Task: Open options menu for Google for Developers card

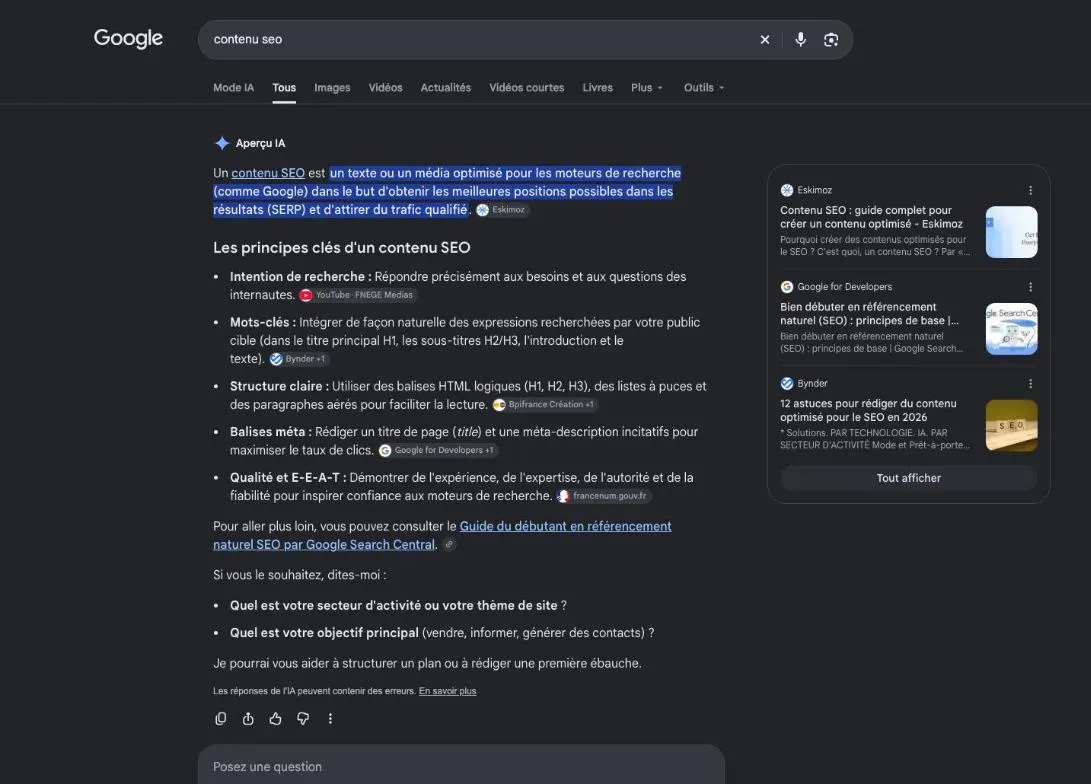Action: (1030, 287)
